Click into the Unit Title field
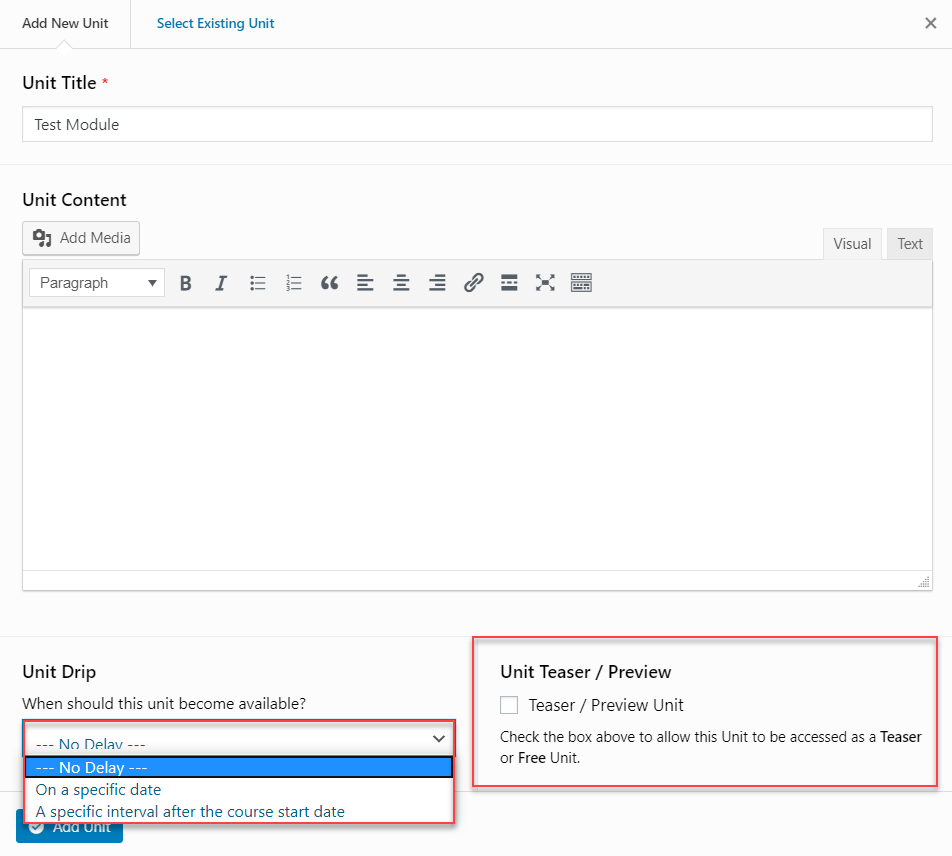952x856 pixels. [476, 125]
